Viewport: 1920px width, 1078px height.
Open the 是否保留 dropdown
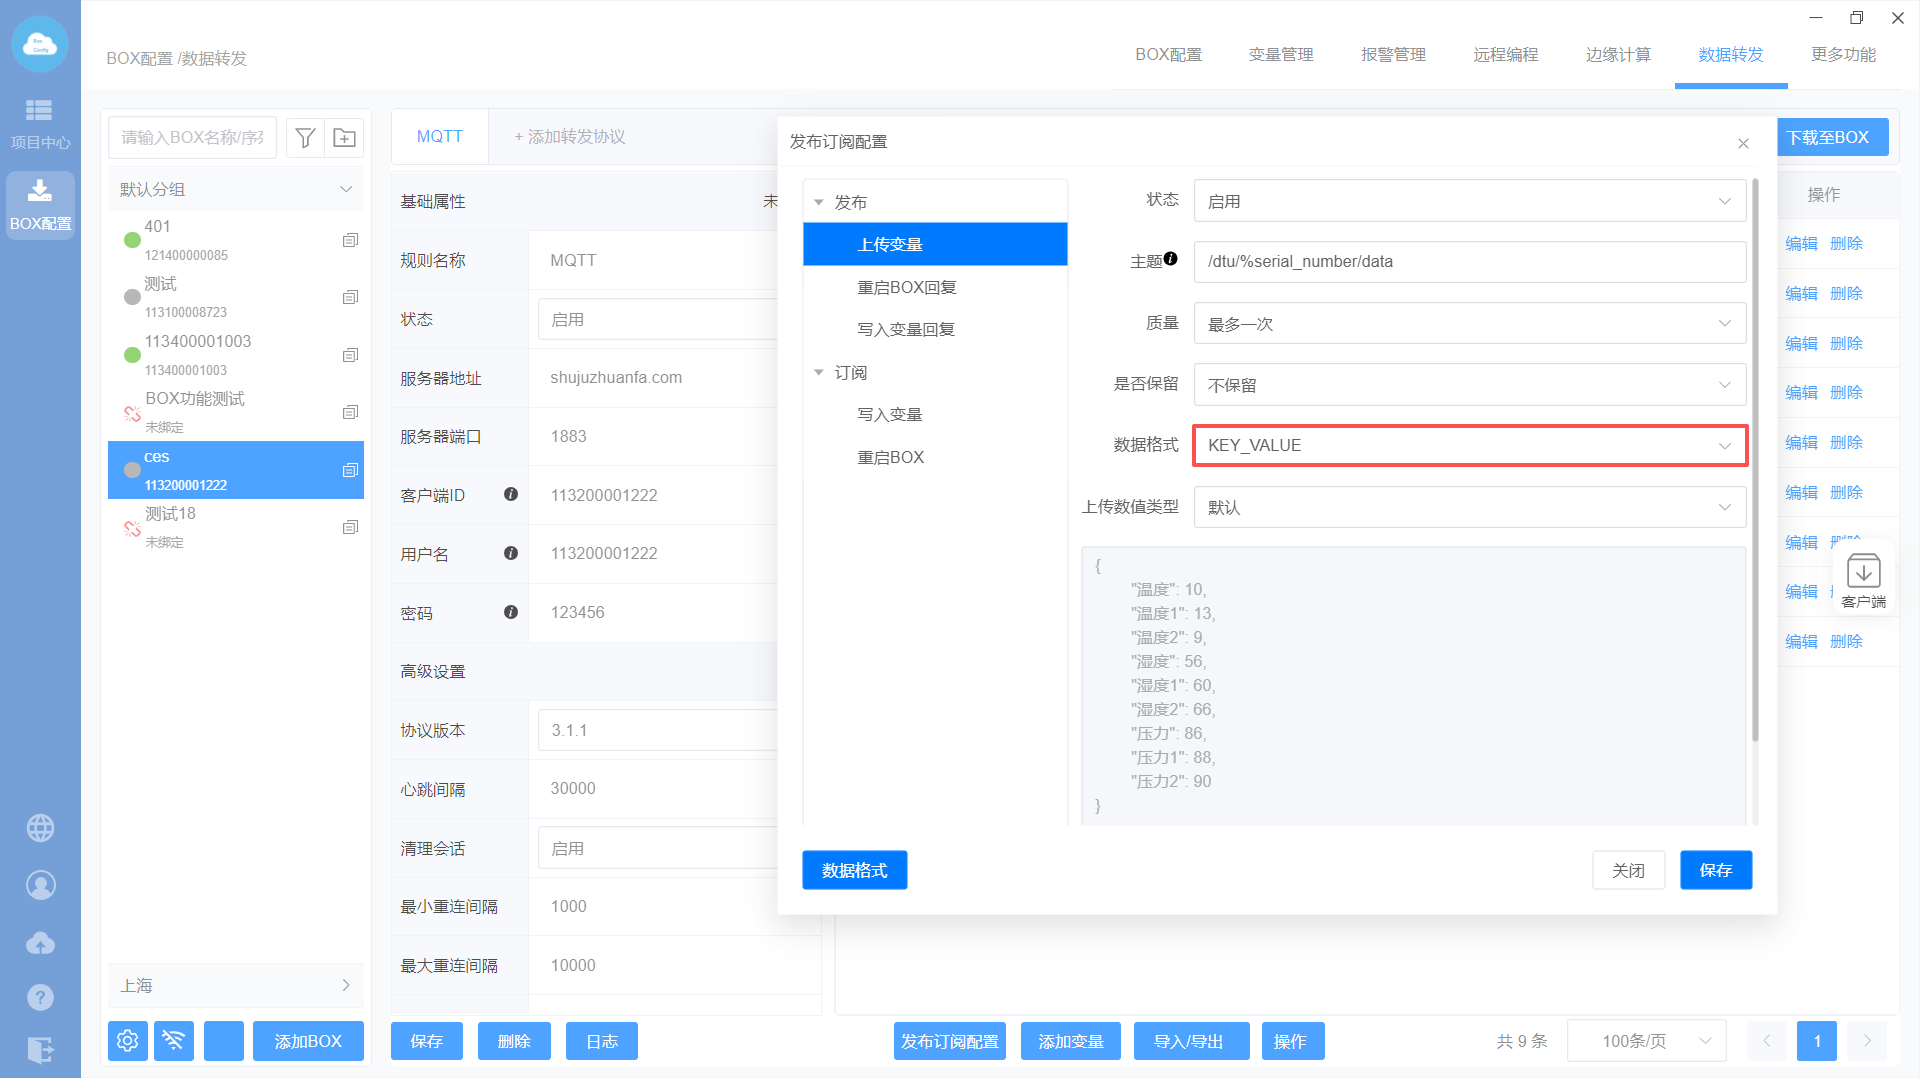point(1468,385)
